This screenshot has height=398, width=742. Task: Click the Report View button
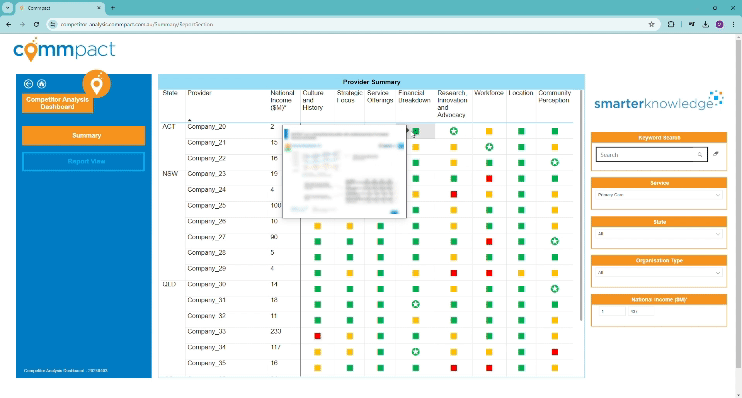(x=83, y=161)
